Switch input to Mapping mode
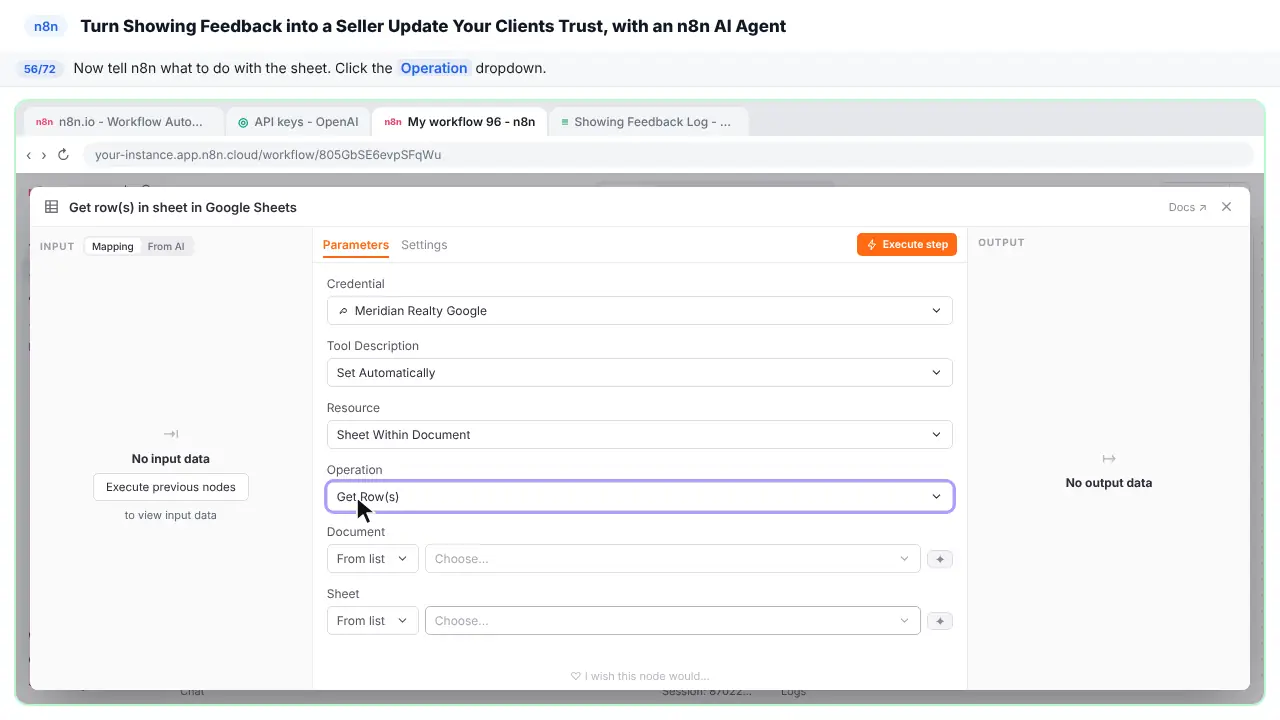This screenshot has height=720, width=1280. [x=113, y=246]
